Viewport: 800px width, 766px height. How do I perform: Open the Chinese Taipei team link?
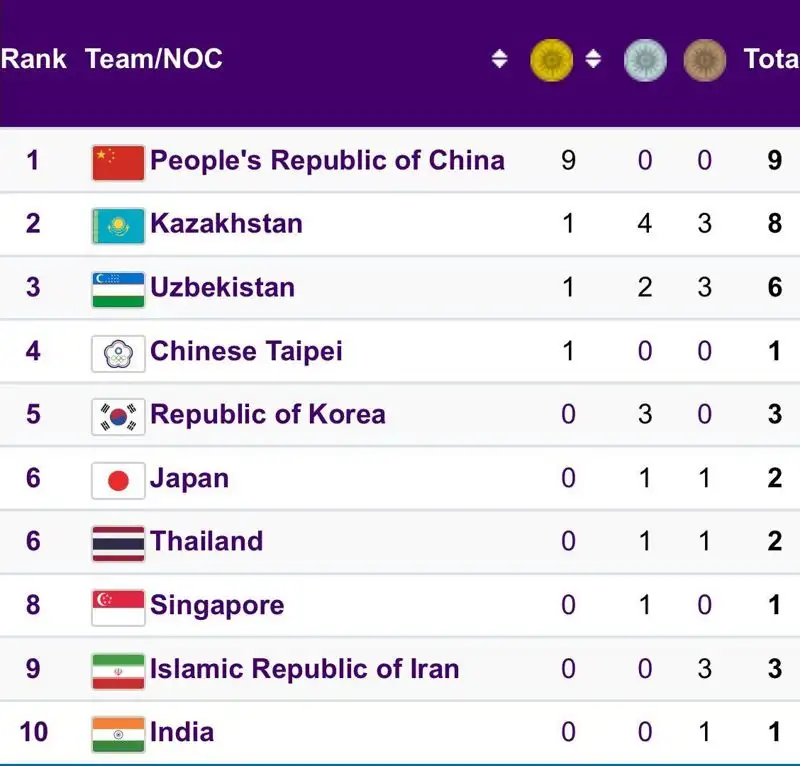[x=246, y=351]
